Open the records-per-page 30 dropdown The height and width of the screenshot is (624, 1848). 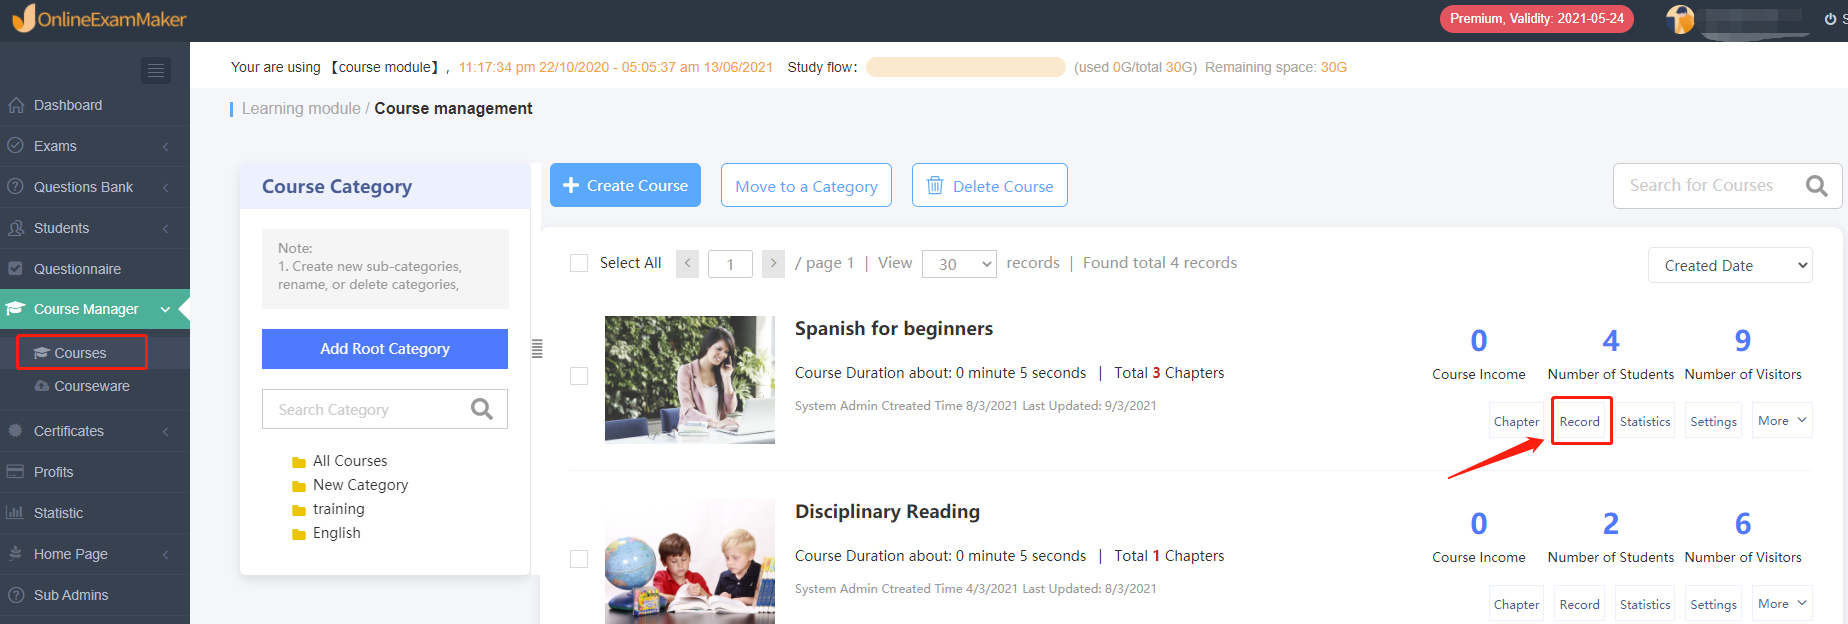[x=959, y=264]
